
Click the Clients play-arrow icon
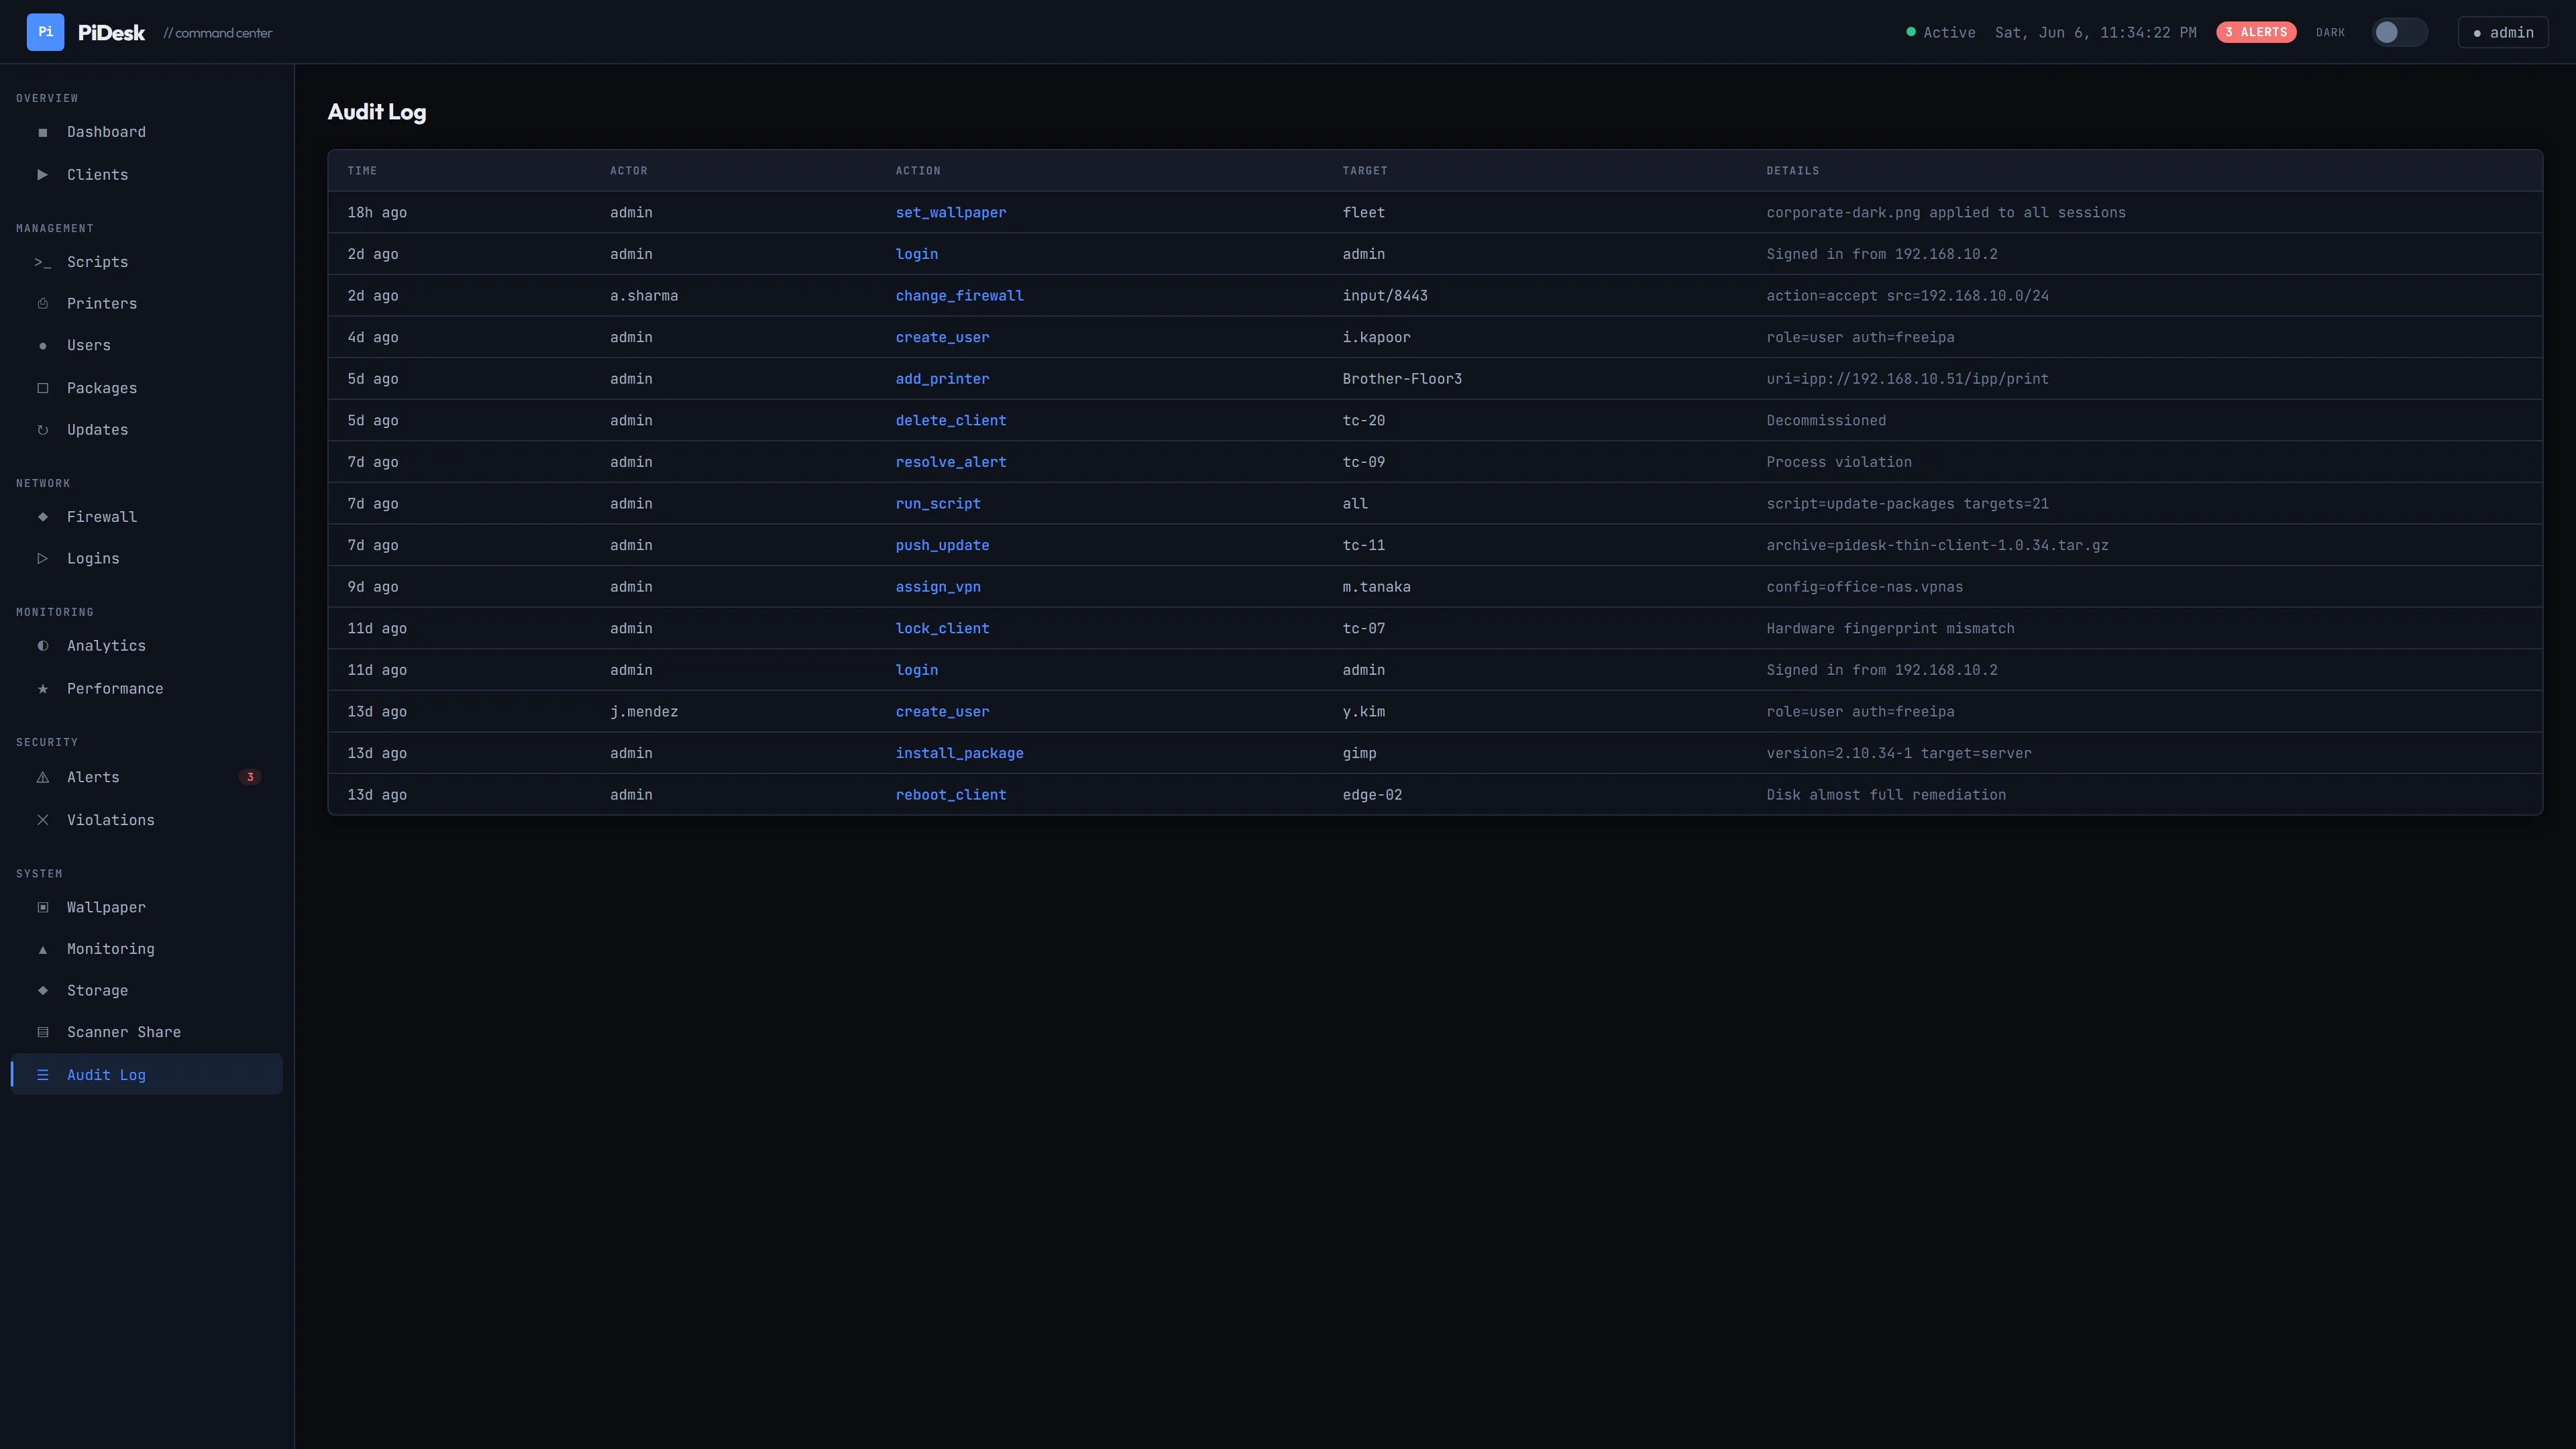42,175
